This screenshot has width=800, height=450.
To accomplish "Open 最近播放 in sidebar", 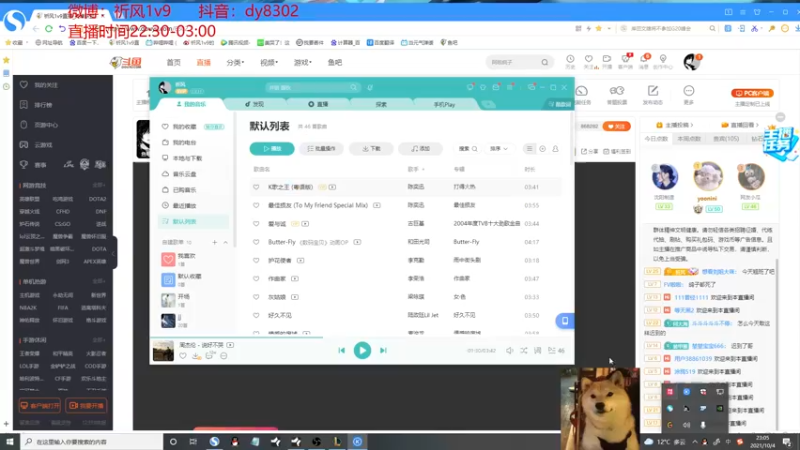I will coord(184,206).
